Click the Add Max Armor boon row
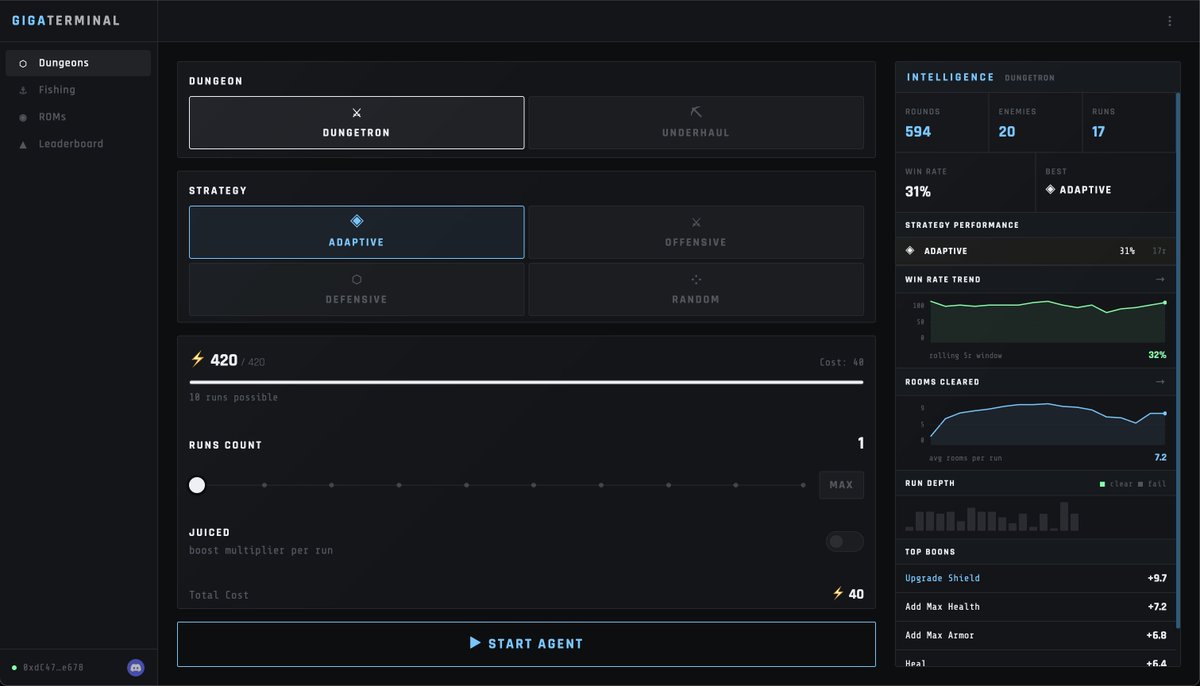 (1036, 635)
